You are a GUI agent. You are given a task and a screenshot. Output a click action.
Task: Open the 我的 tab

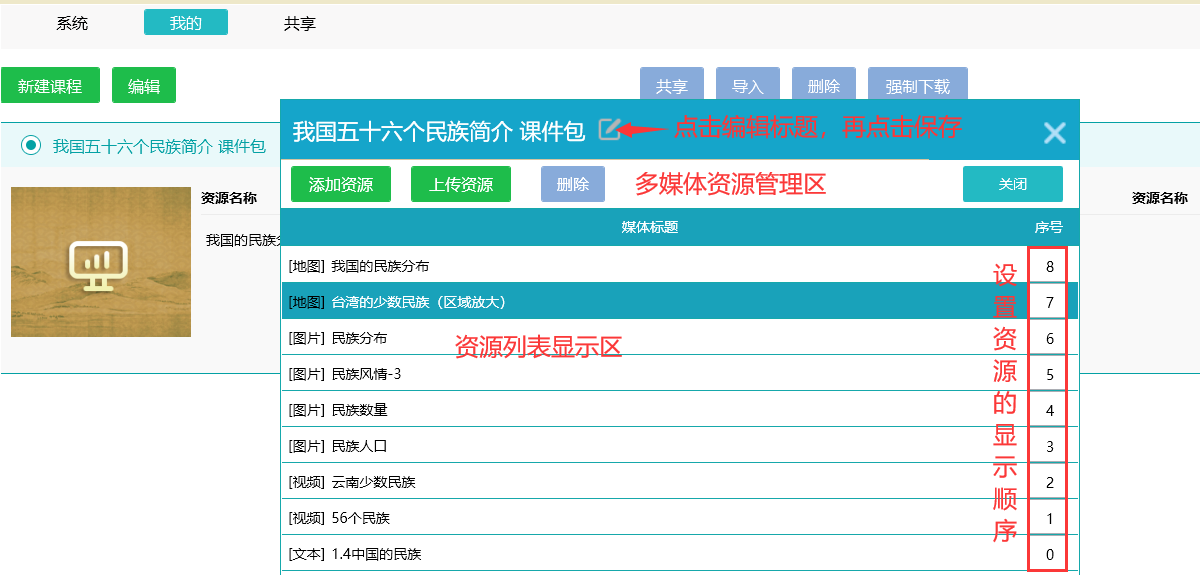point(186,23)
